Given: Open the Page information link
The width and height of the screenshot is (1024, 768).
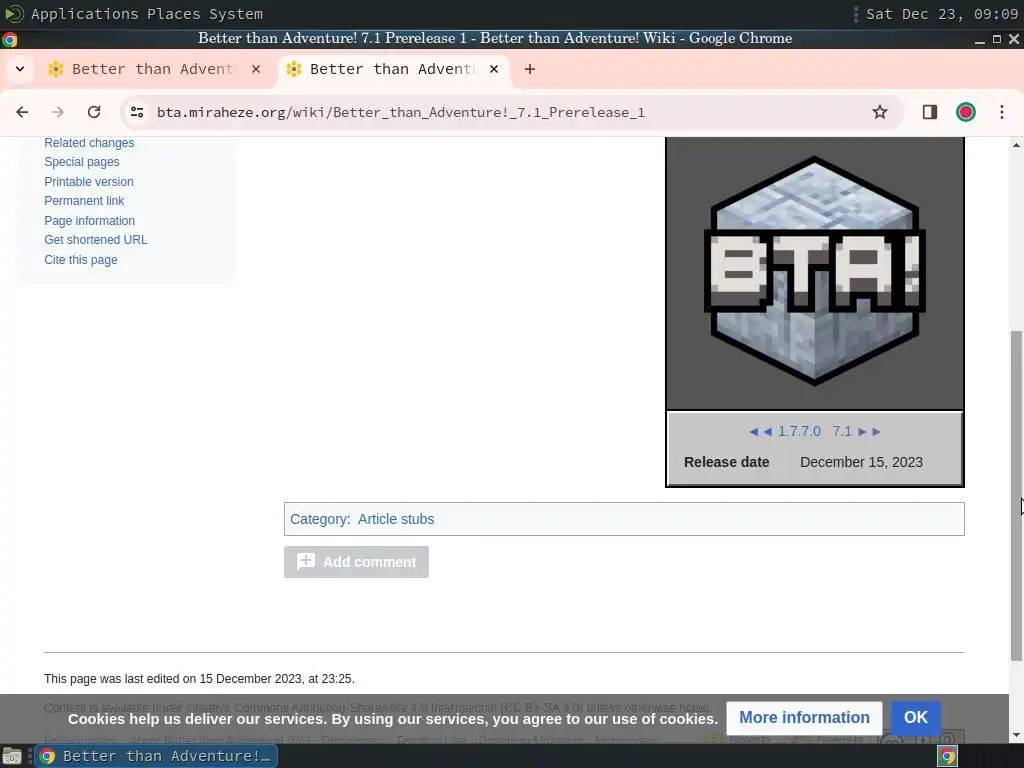Looking at the screenshot, I should pyautogui.click(x=89, y=221).
